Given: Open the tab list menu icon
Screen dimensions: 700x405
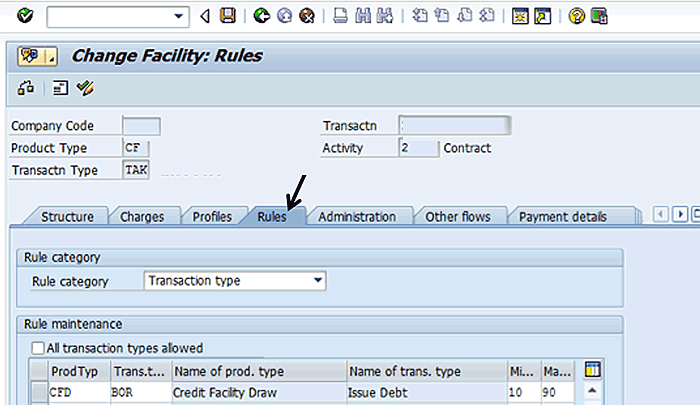Looking at the screenshot, I should point(695,214).
